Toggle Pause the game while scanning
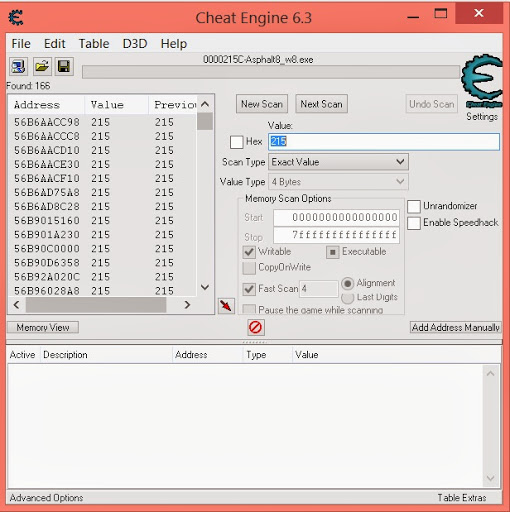 click(249, 310)
